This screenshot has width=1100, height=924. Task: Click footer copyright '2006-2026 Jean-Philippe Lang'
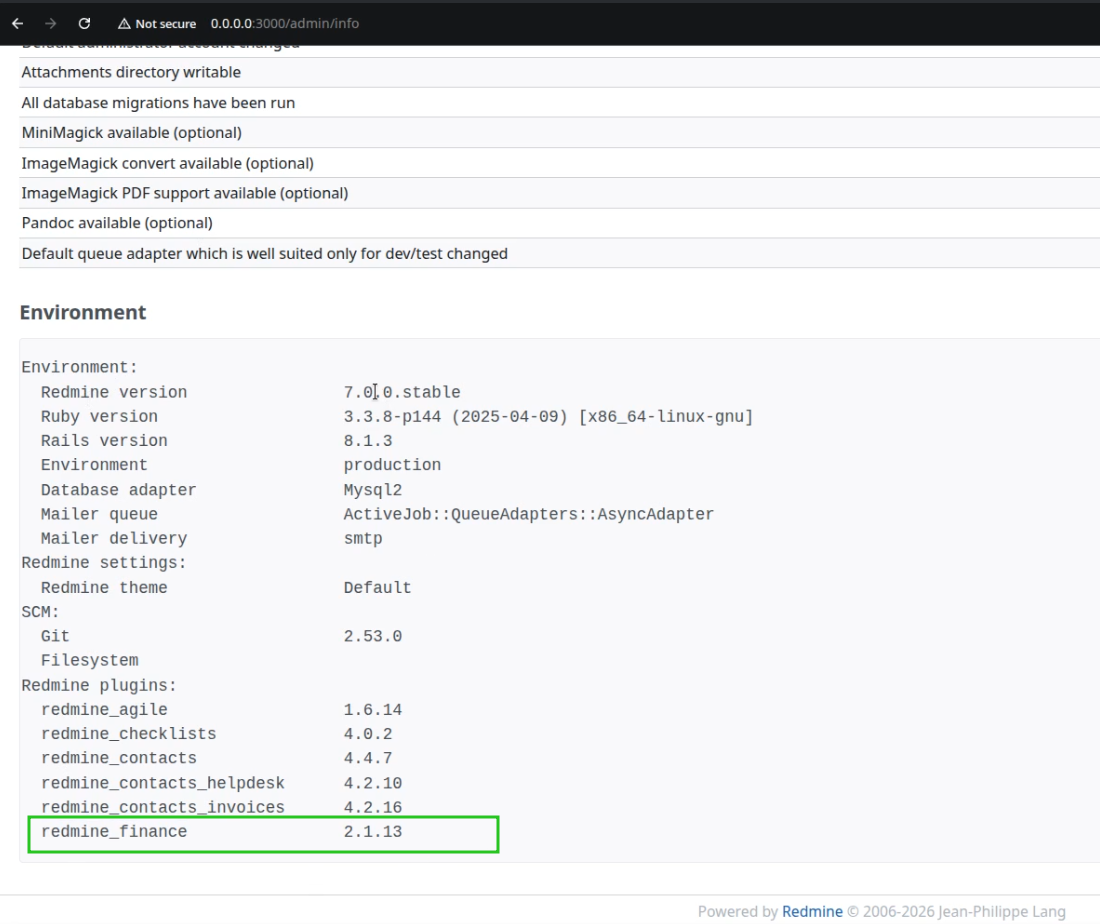pos(964,911)
